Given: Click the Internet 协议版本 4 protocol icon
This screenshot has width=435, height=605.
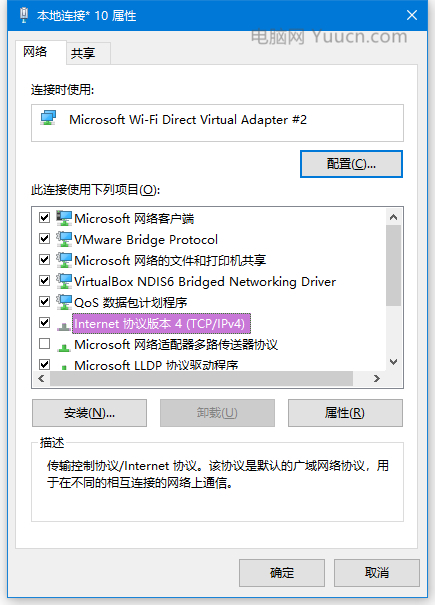Looking at the screenshot, I should point(64,326).
